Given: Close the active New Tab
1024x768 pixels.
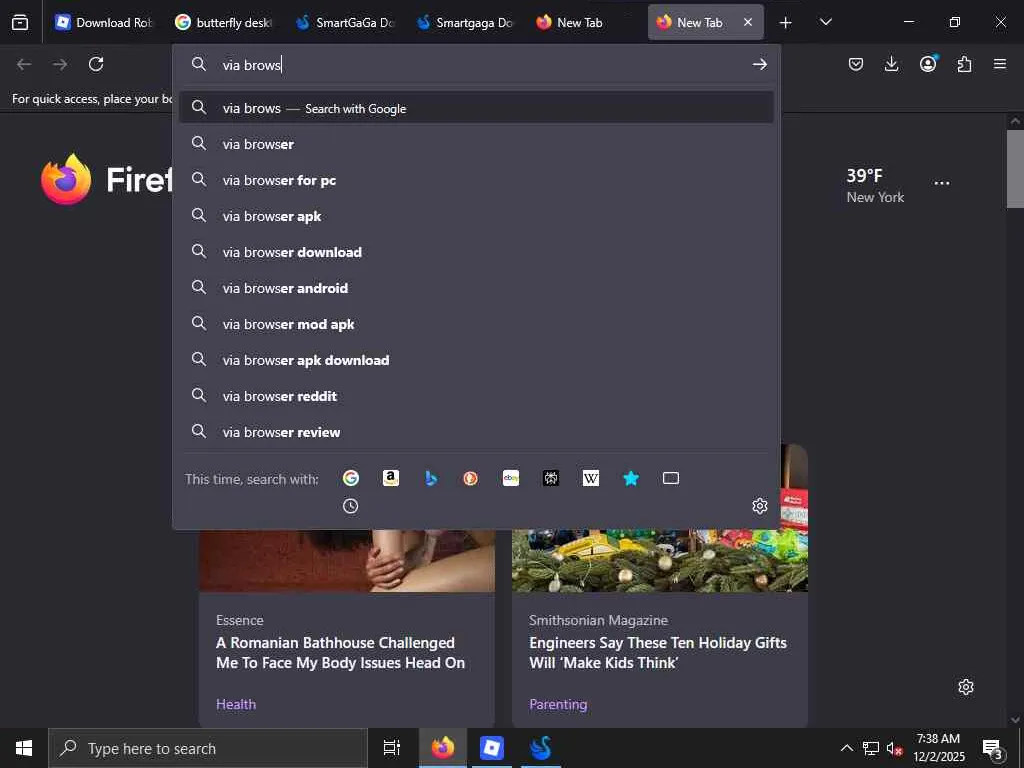Looking at the screenshot, I should point(748,22).
